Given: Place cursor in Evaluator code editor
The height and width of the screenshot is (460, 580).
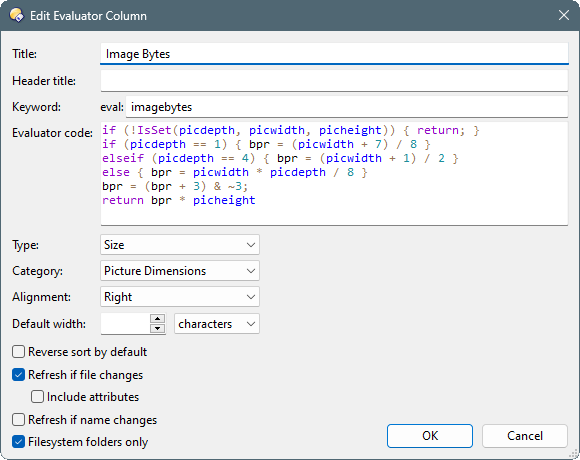Looking at the screenshot, I should (334, 173).
